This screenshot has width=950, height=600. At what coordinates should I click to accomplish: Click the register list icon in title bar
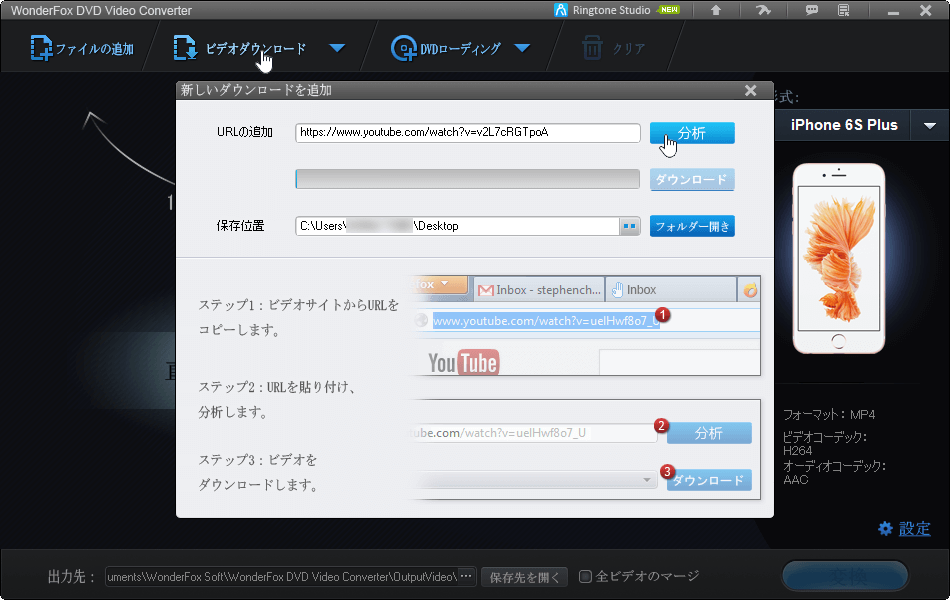tap(843, 10)
